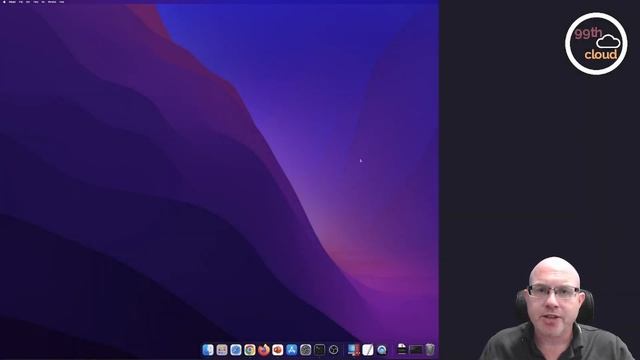Launch Terminal from the Dock
640x360 pixels.
[319, 350]
